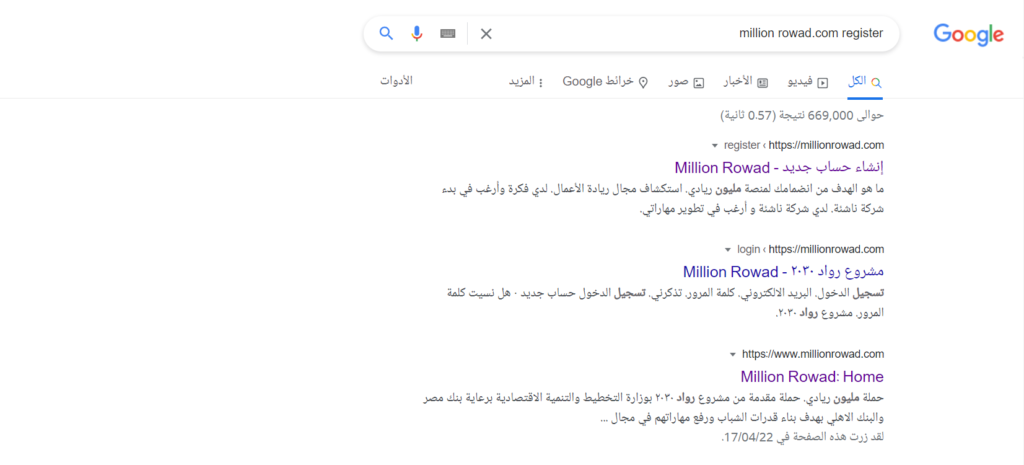Click inside the search query field
Viewport: 1024px width, 465px height.
[x=692, y=33]
